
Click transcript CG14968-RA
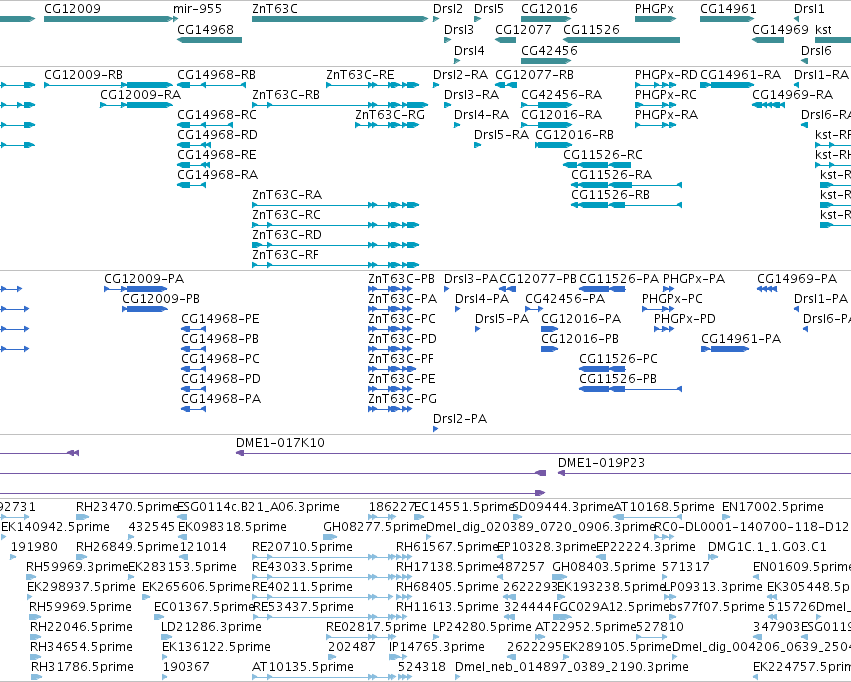[192, 185]
